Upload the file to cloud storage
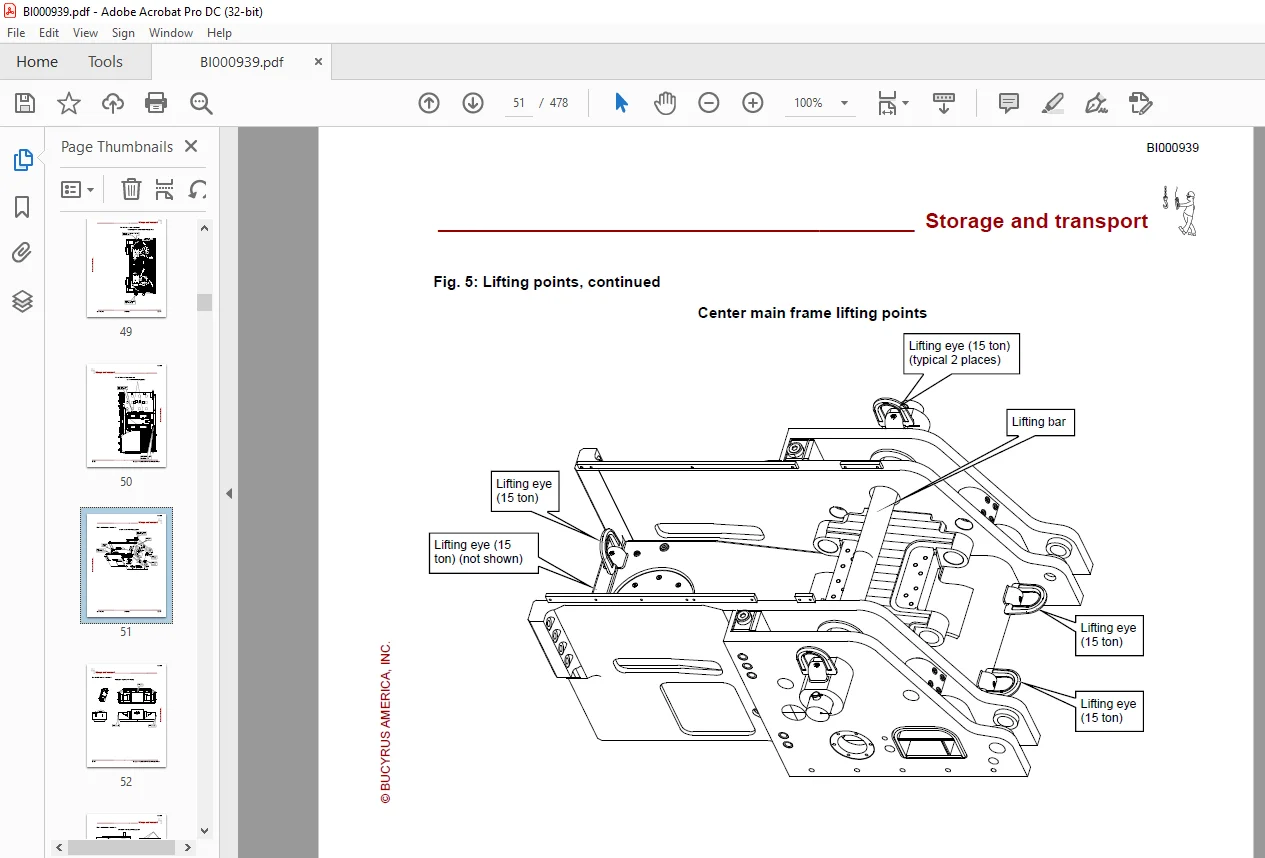The image size is (1265, 858). 113,103
